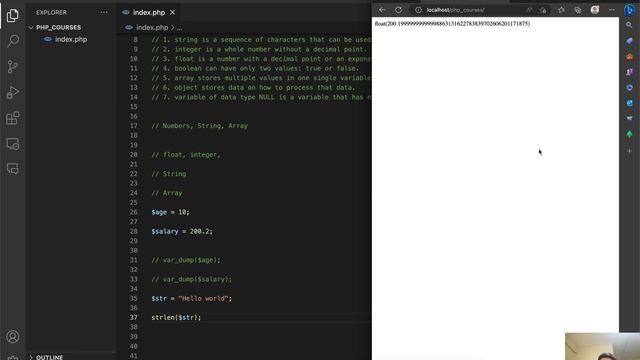
Task: Click the $age = 10; line
Action: click(x=170, y=212)
